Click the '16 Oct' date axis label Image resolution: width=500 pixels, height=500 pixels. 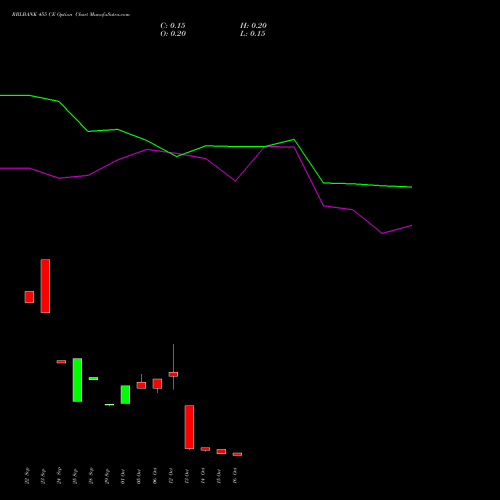click(x=235, y=476)
